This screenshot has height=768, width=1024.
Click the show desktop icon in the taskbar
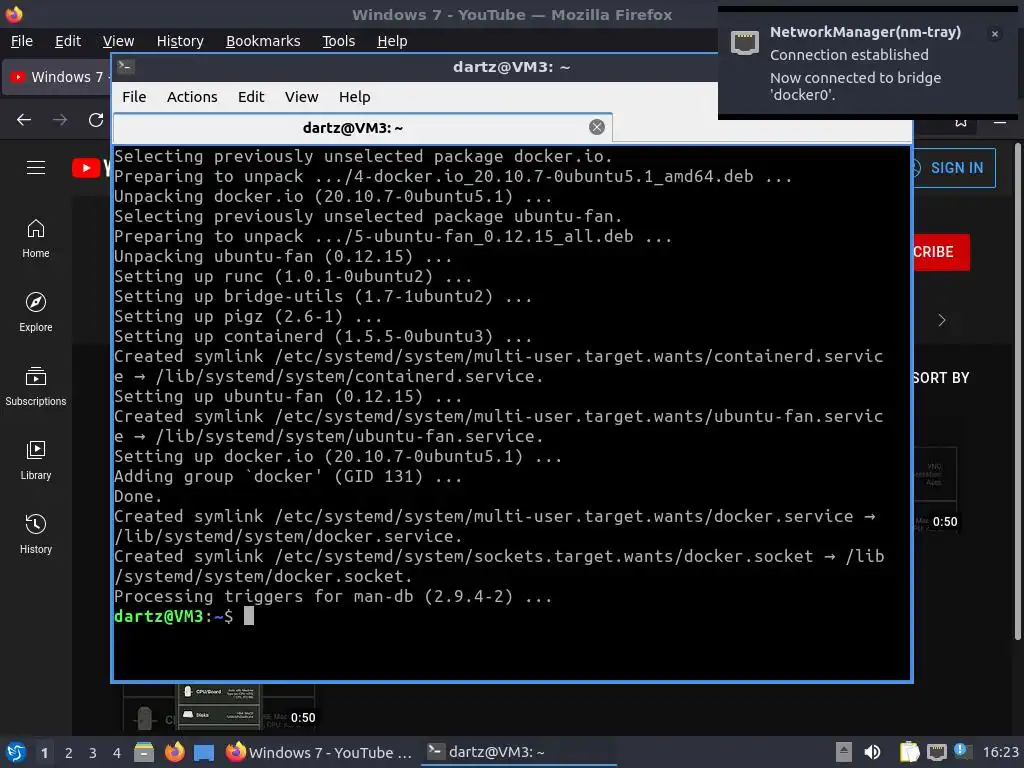[x=204, y=752]
